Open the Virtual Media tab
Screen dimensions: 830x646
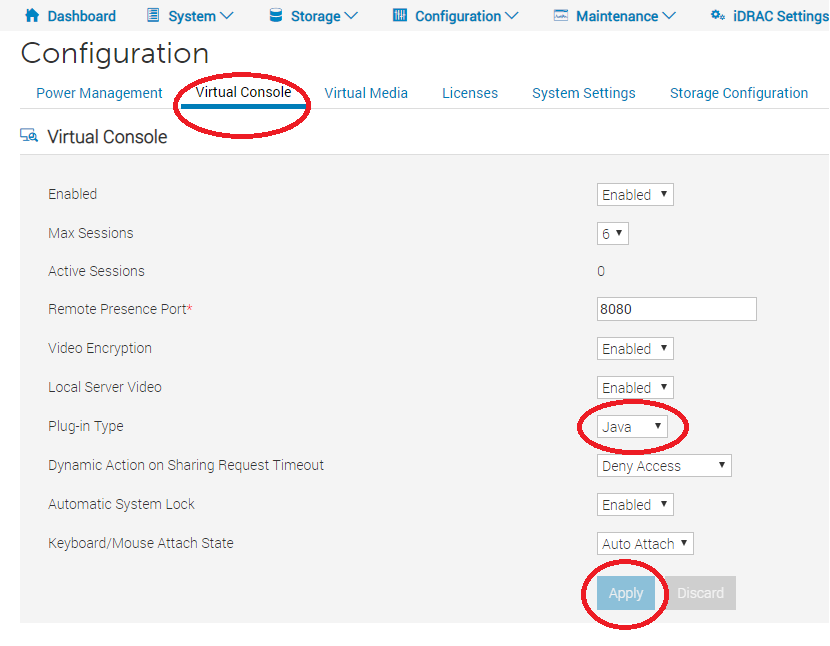(366, 92)
